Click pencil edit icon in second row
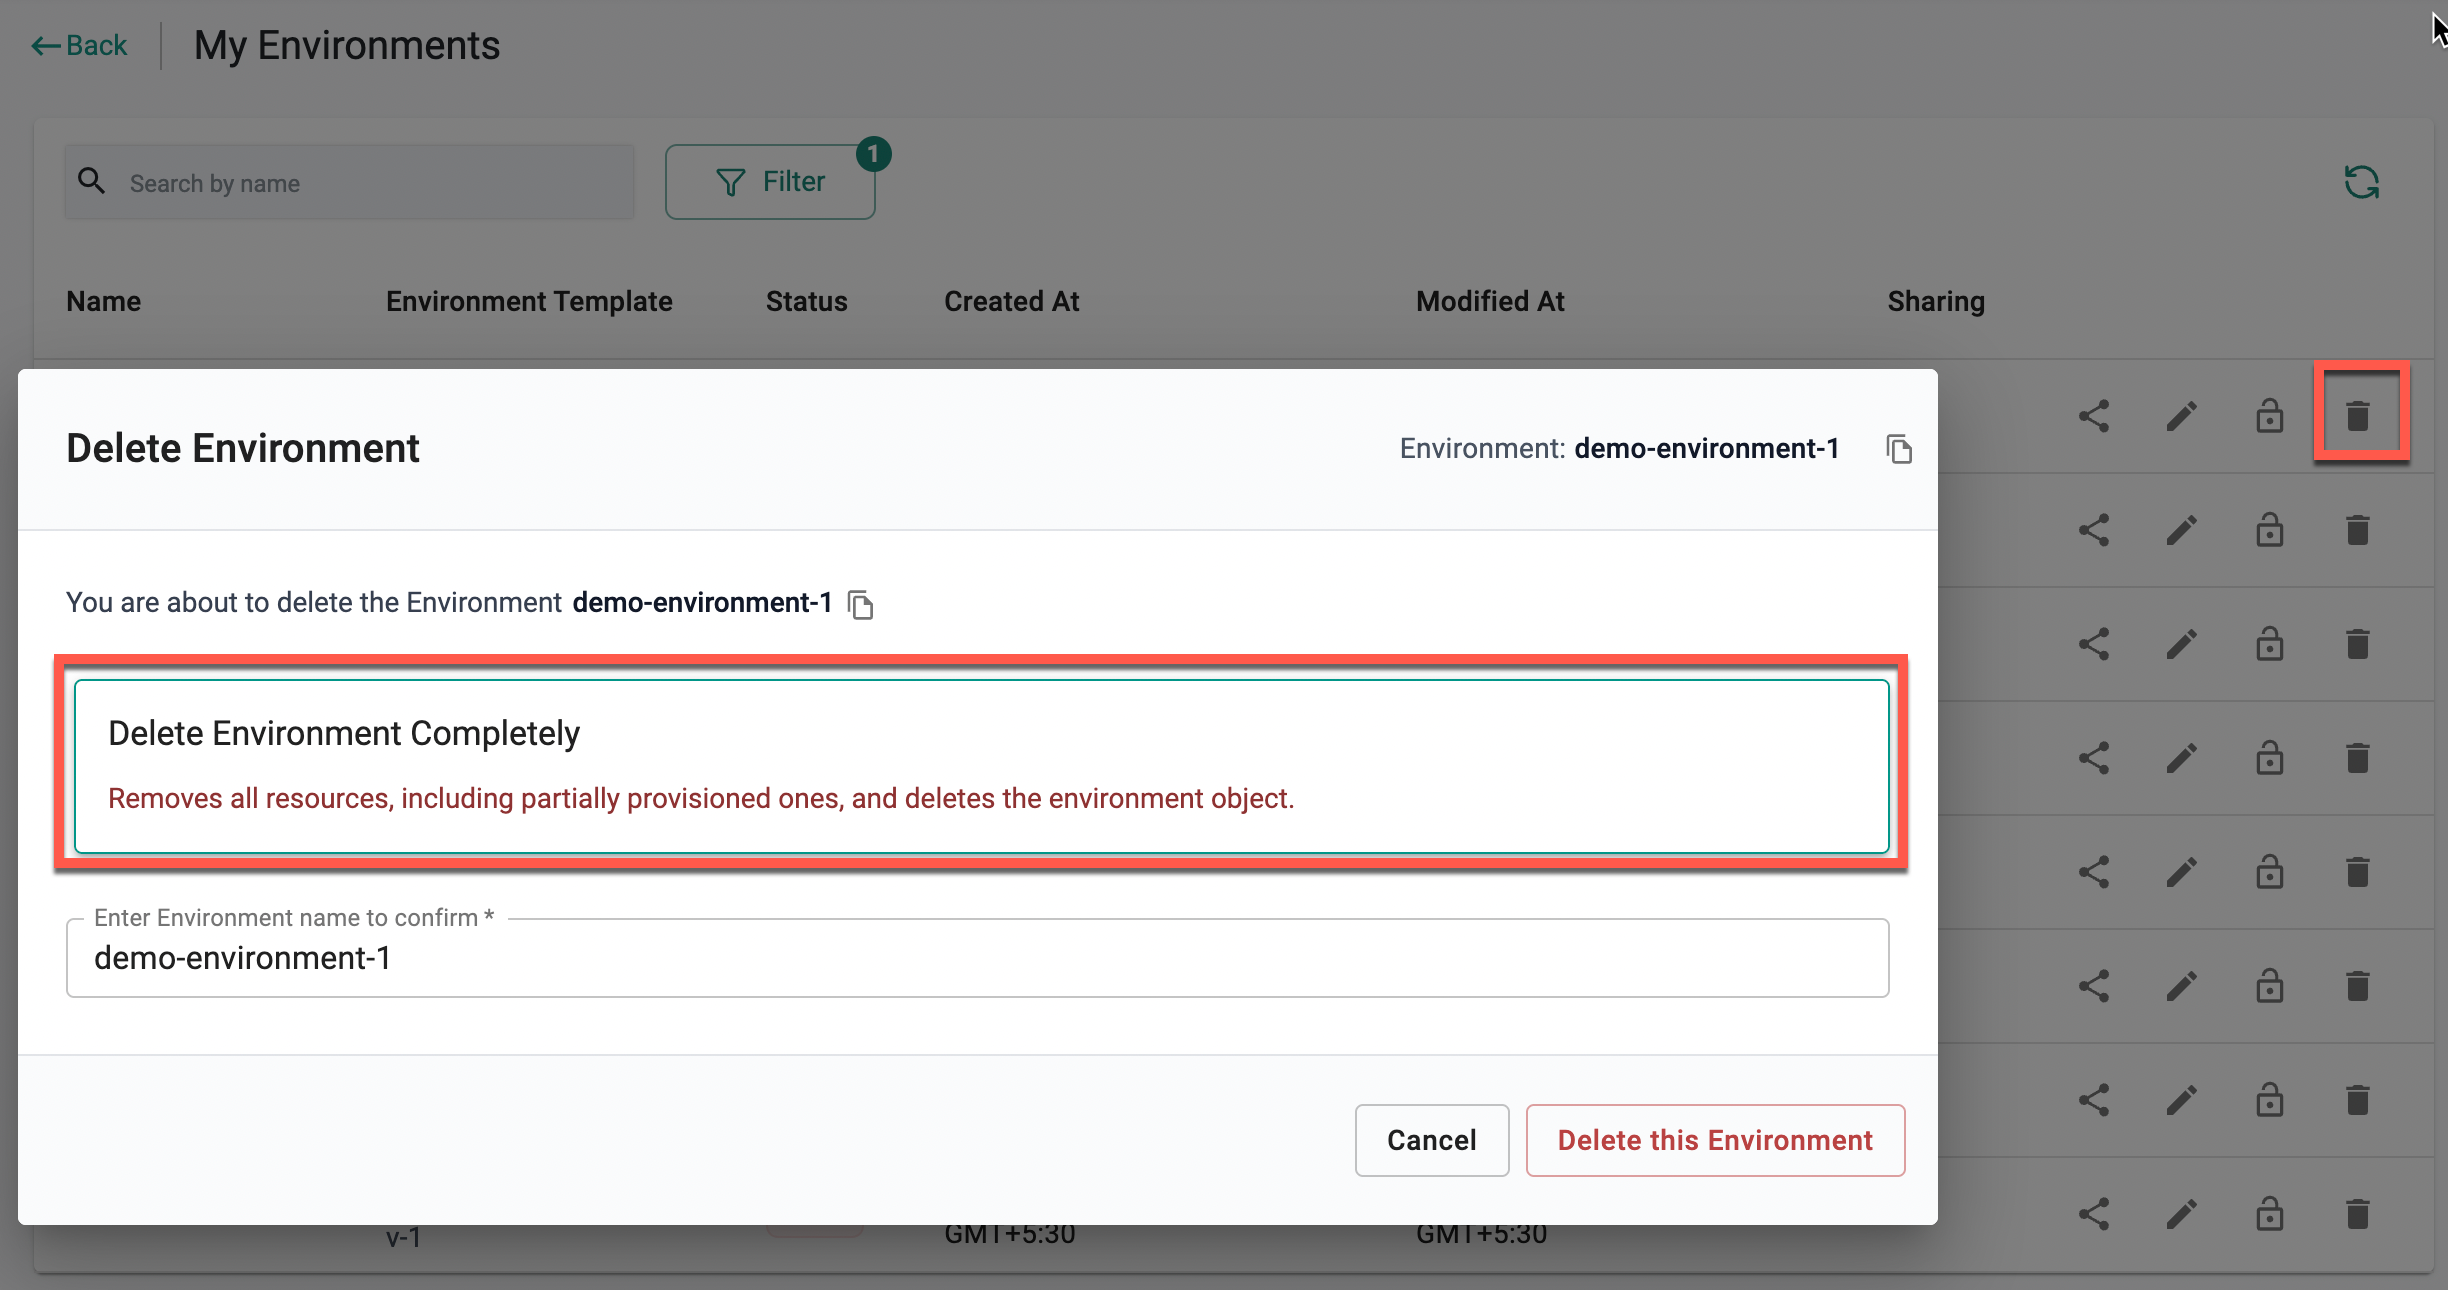The image size is (2448, 1290). 2181,530
